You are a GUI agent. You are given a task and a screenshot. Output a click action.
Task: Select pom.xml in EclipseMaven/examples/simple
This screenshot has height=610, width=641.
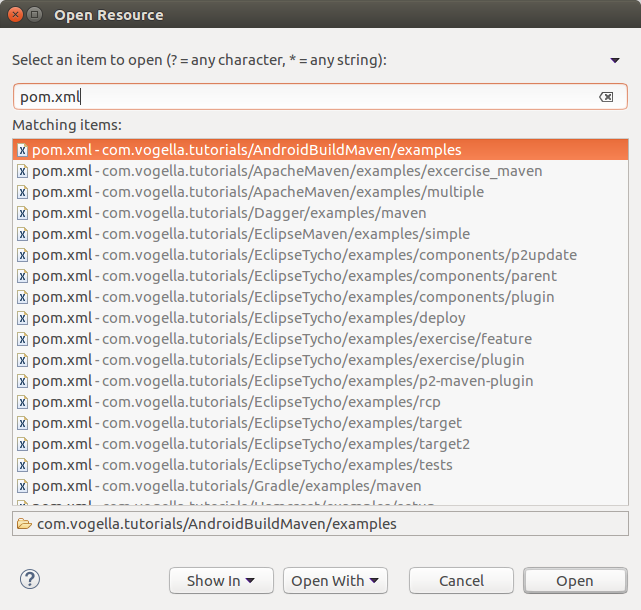tap(320, 234)
